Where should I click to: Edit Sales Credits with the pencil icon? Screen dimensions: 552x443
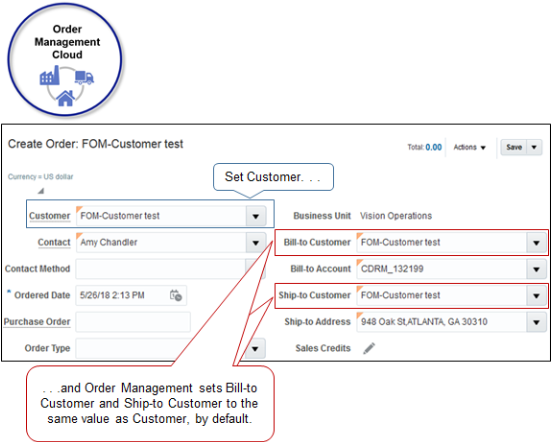pos(369,348)
